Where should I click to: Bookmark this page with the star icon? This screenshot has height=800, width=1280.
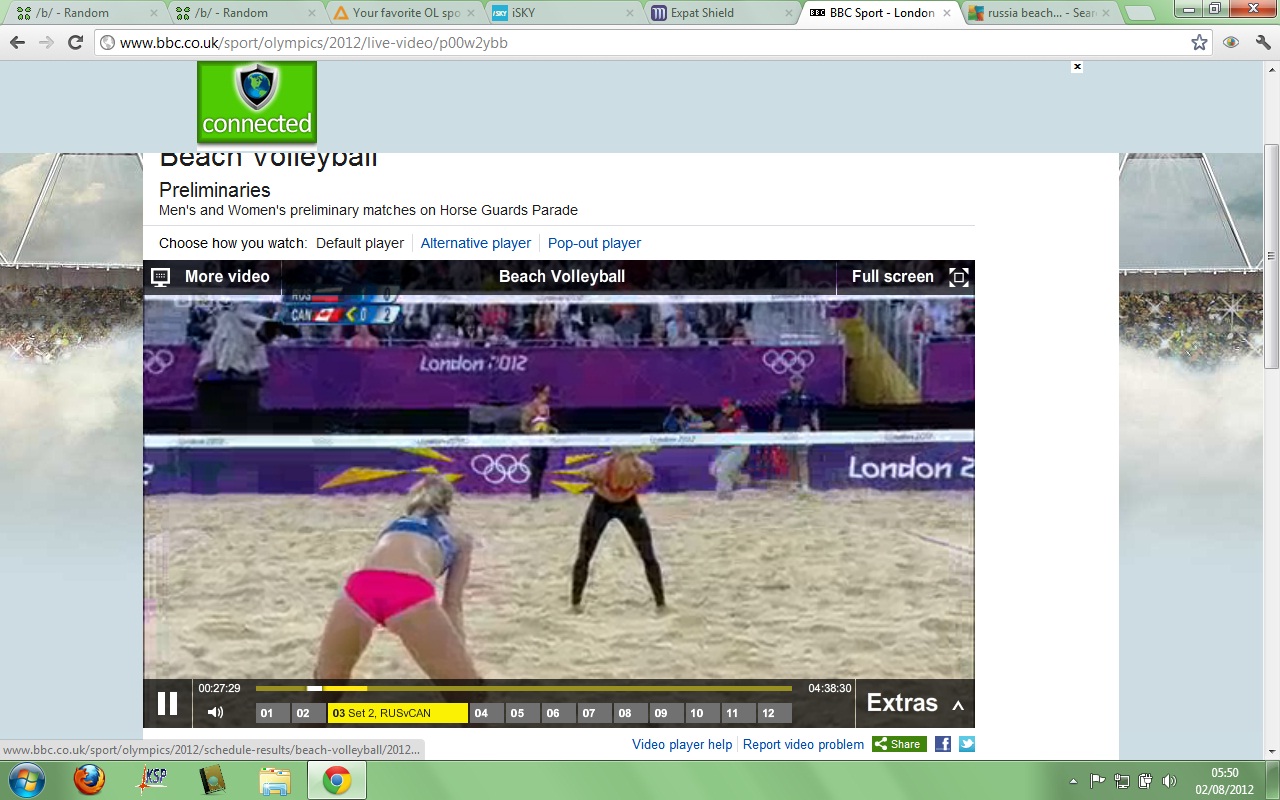pos(1199,42)
